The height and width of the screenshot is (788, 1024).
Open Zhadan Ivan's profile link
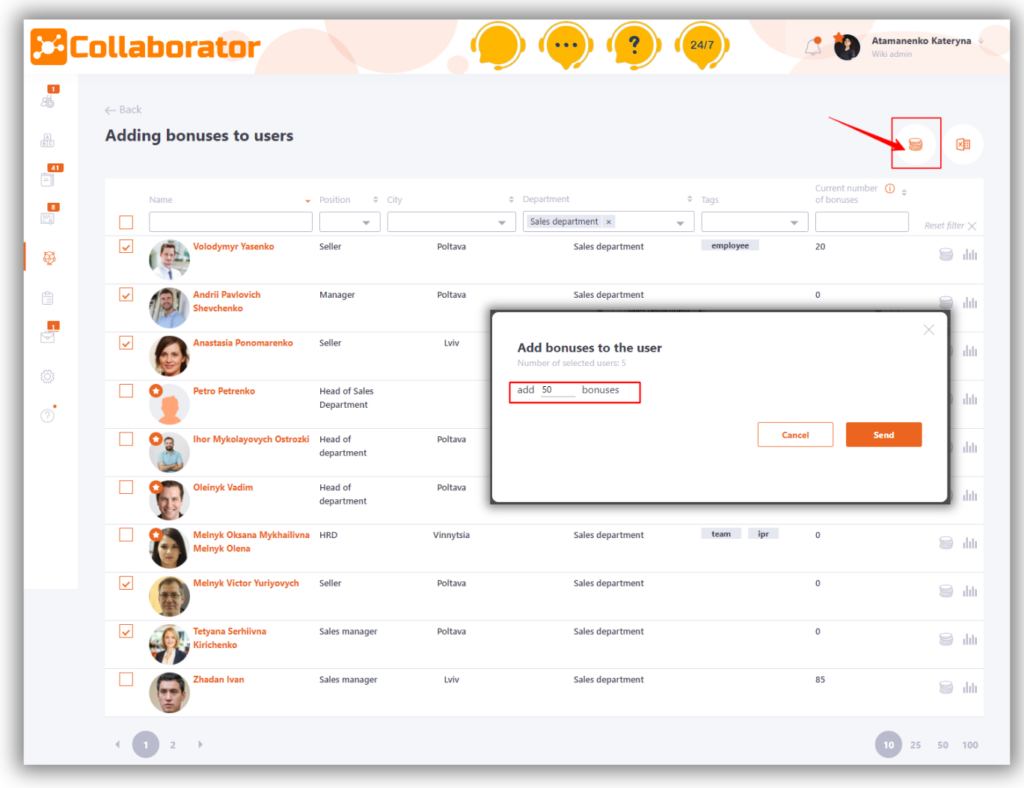point(218,679)
